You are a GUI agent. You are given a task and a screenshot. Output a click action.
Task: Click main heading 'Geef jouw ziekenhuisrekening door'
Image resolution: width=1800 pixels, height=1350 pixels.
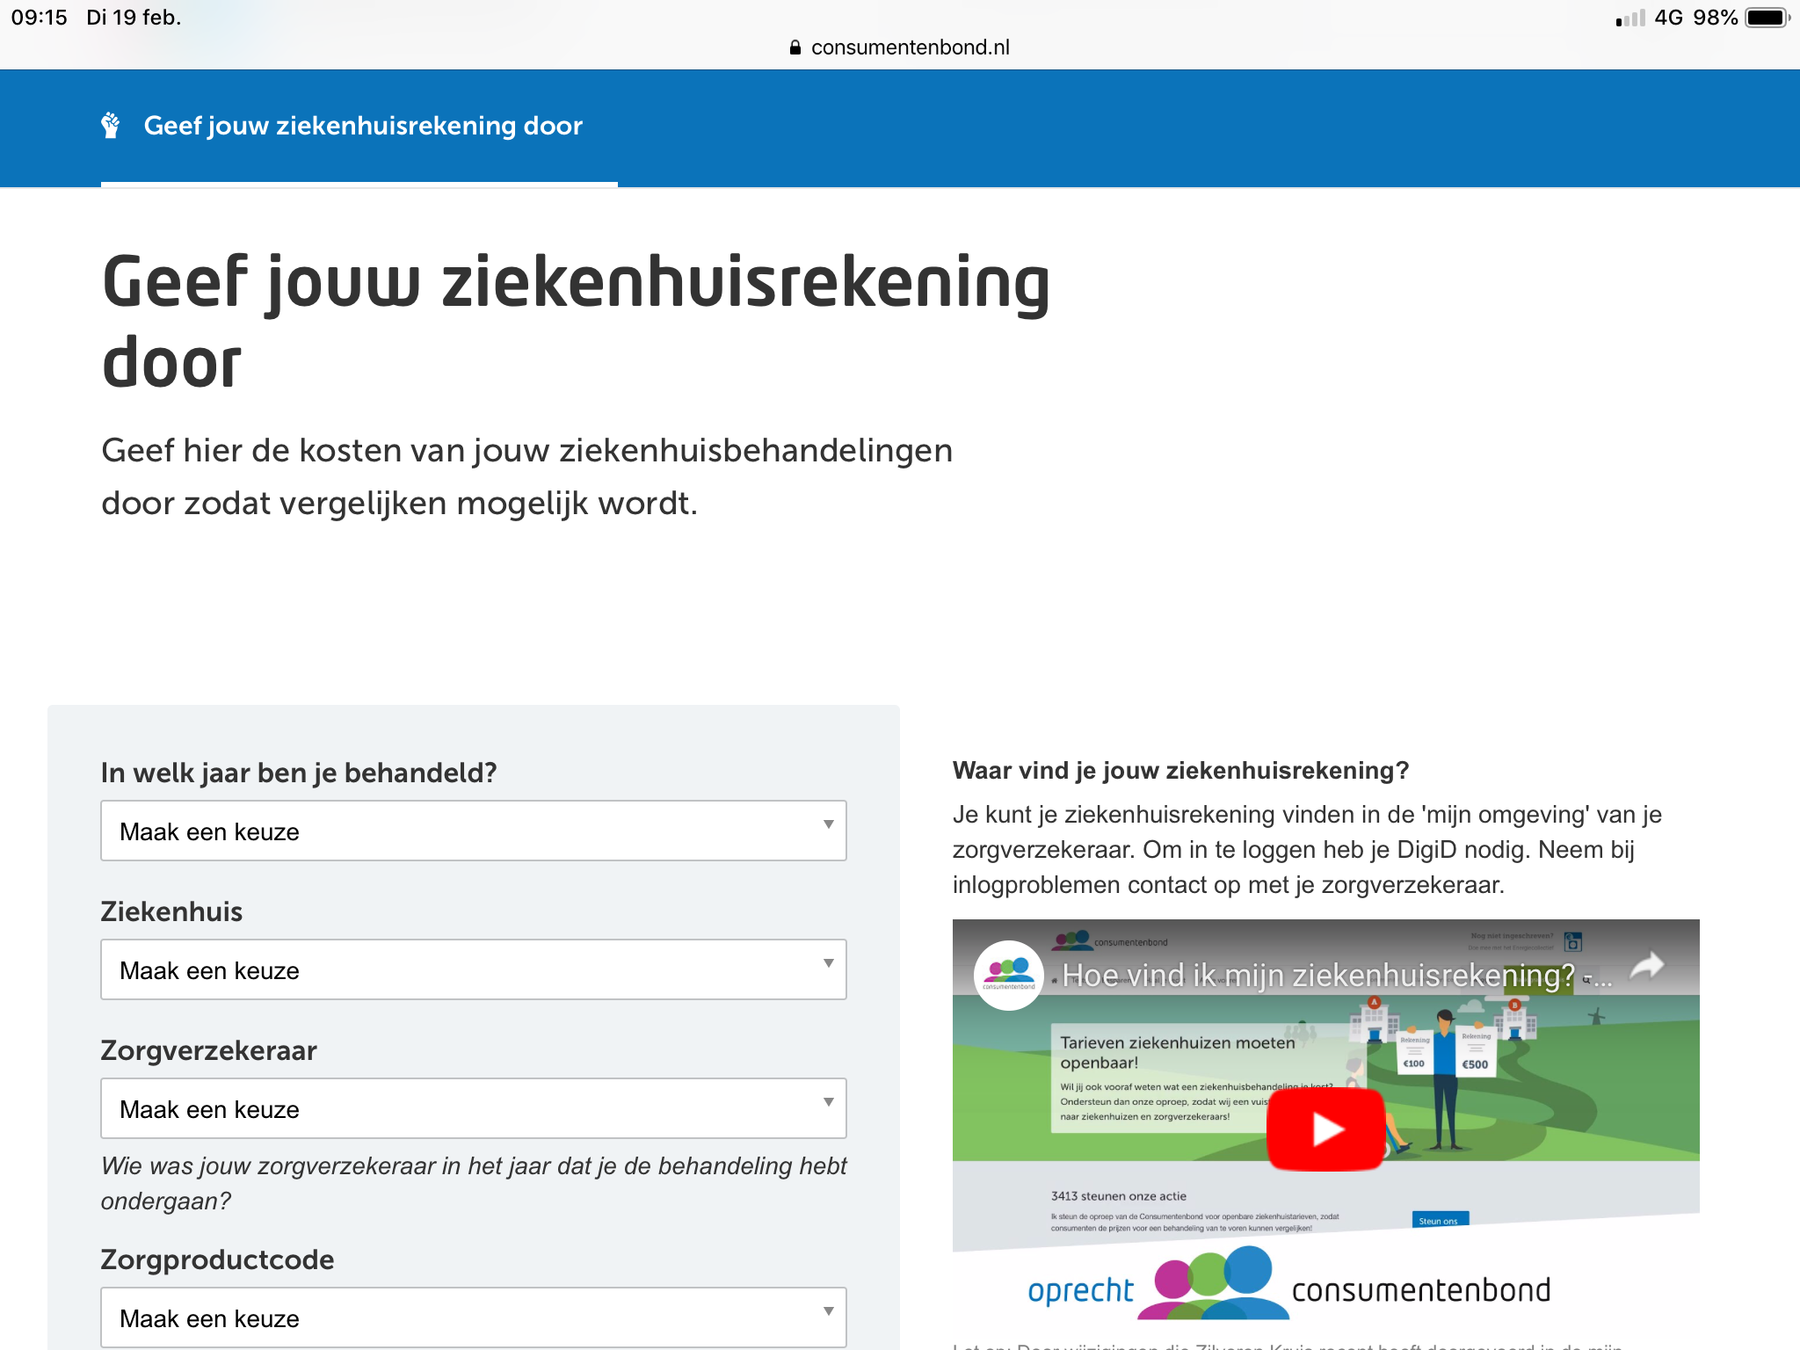pos(576,321)
